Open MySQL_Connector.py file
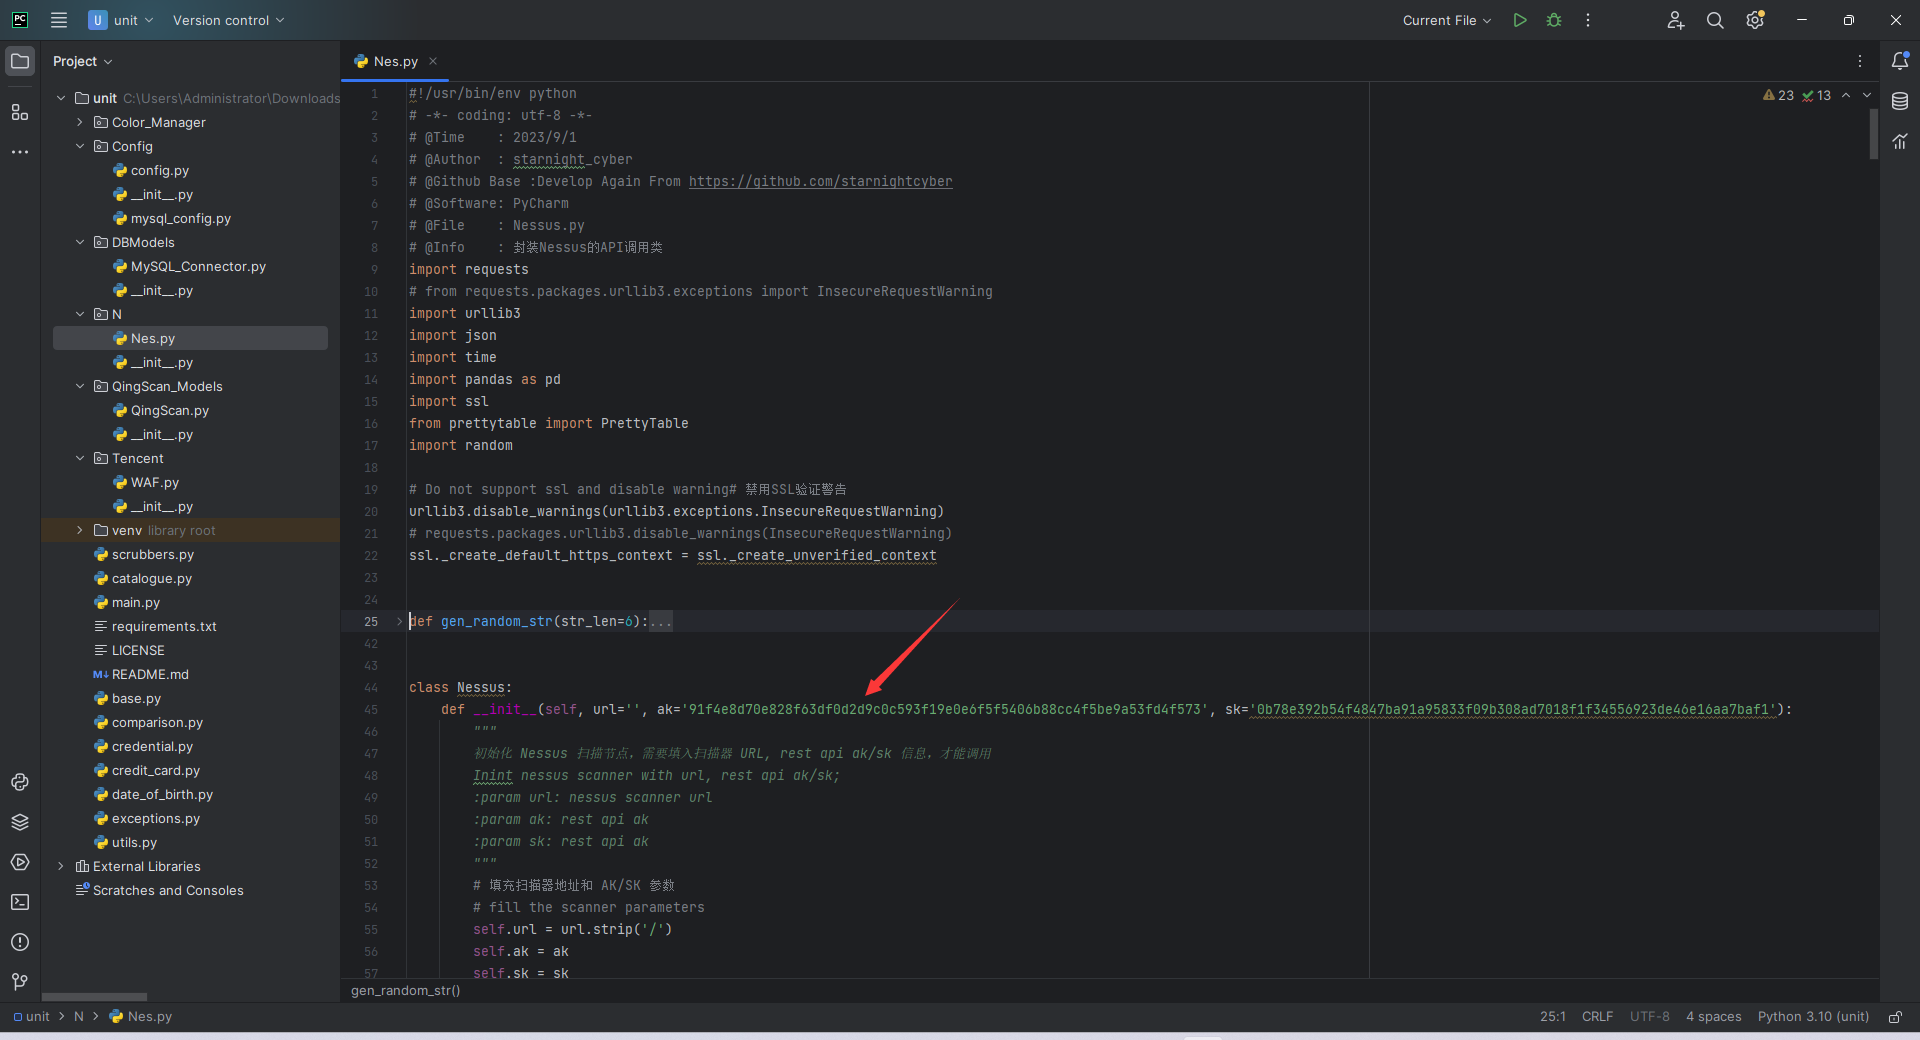 tap(198, 266)
